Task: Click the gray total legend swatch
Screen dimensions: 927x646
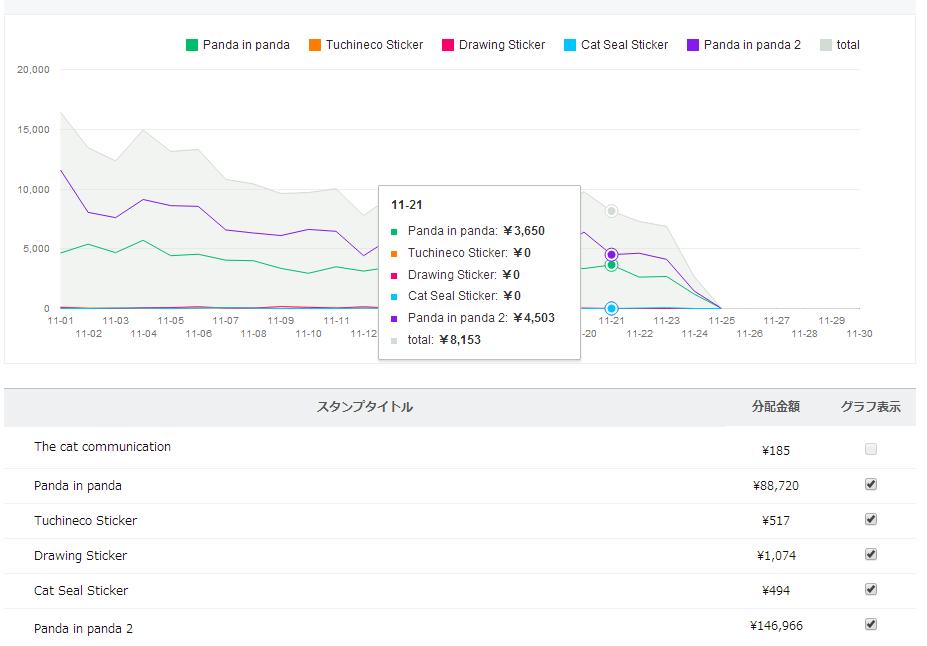Action: (x=826, y=45)
